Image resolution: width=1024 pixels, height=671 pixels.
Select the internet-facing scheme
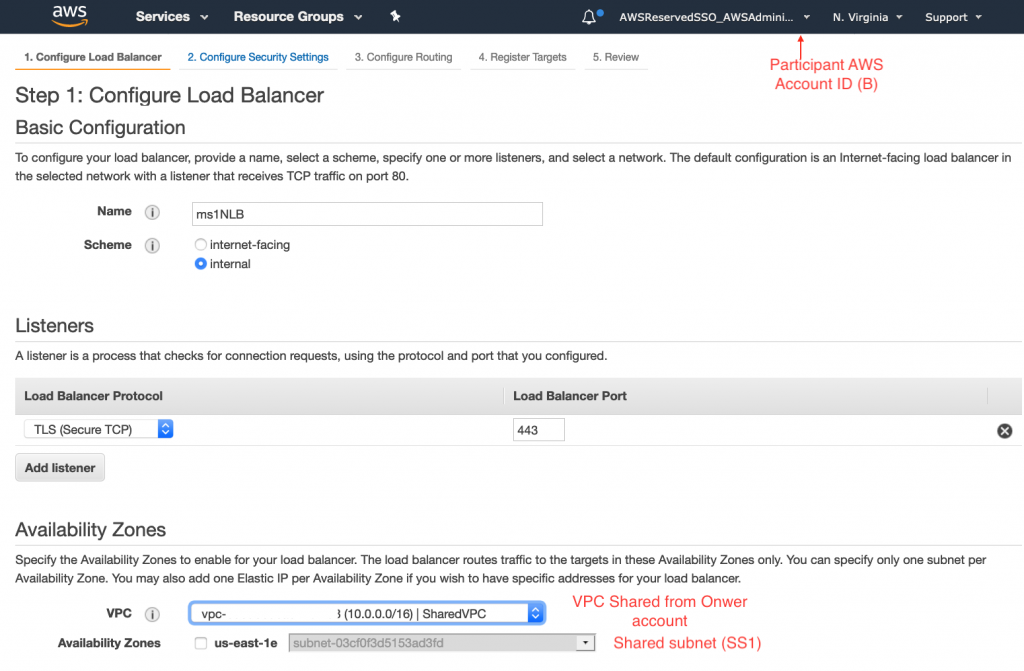click(x=200, y=244)
